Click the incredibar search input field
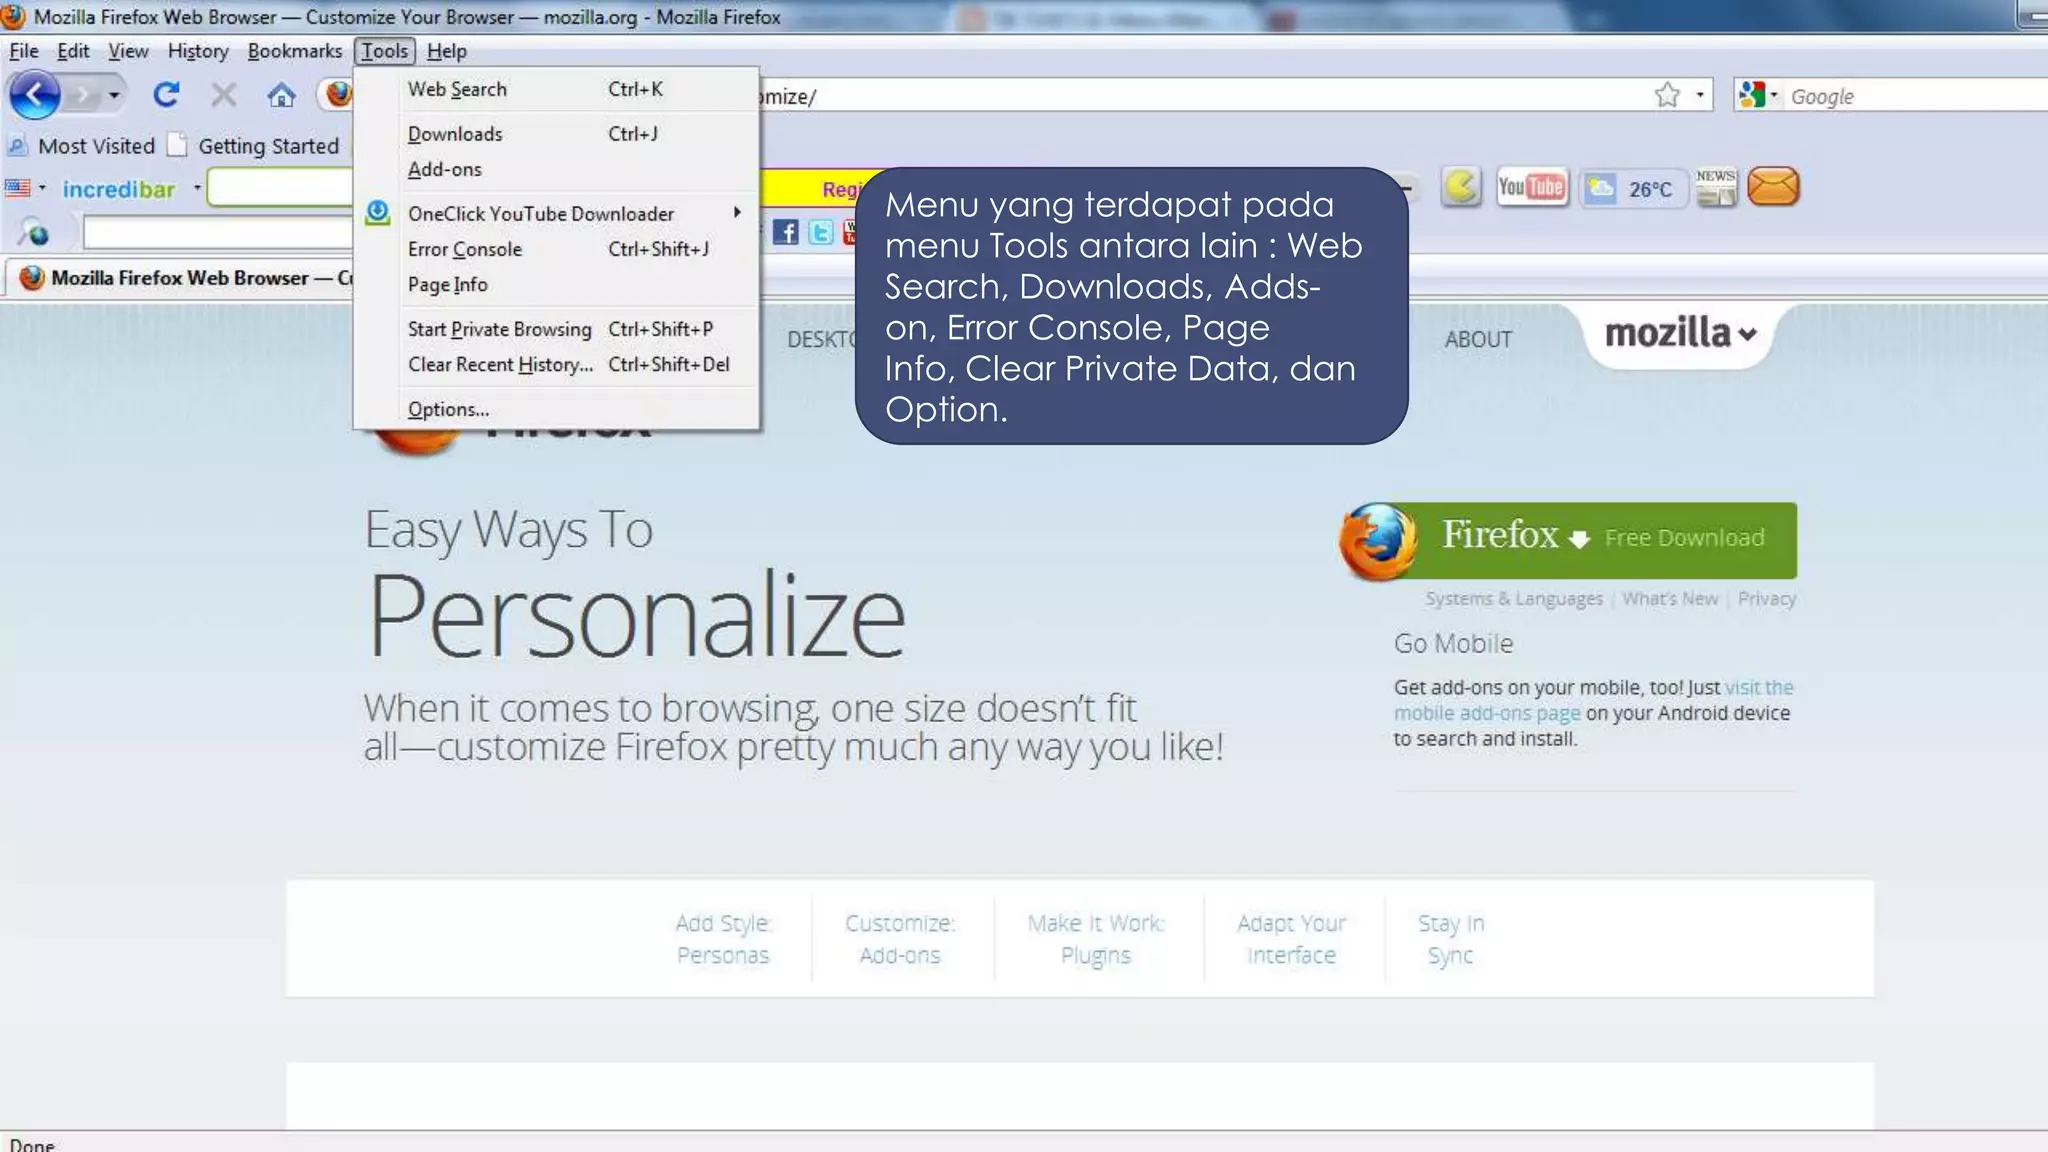Viewport: 2048px width, 1152px height. 280,188
